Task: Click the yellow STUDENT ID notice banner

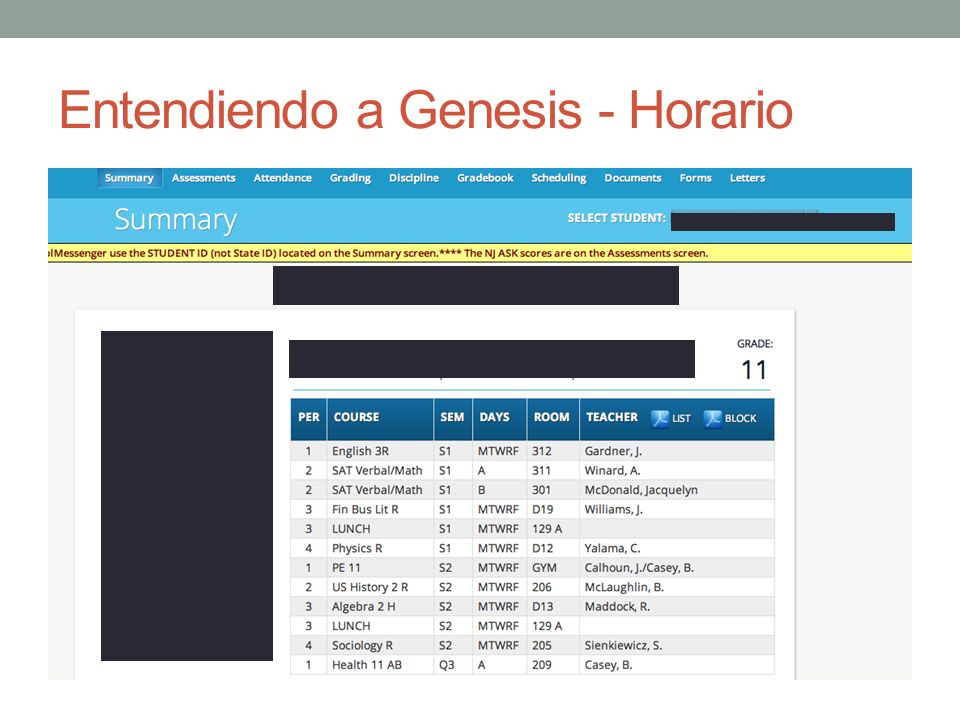Action: (480, 253)
